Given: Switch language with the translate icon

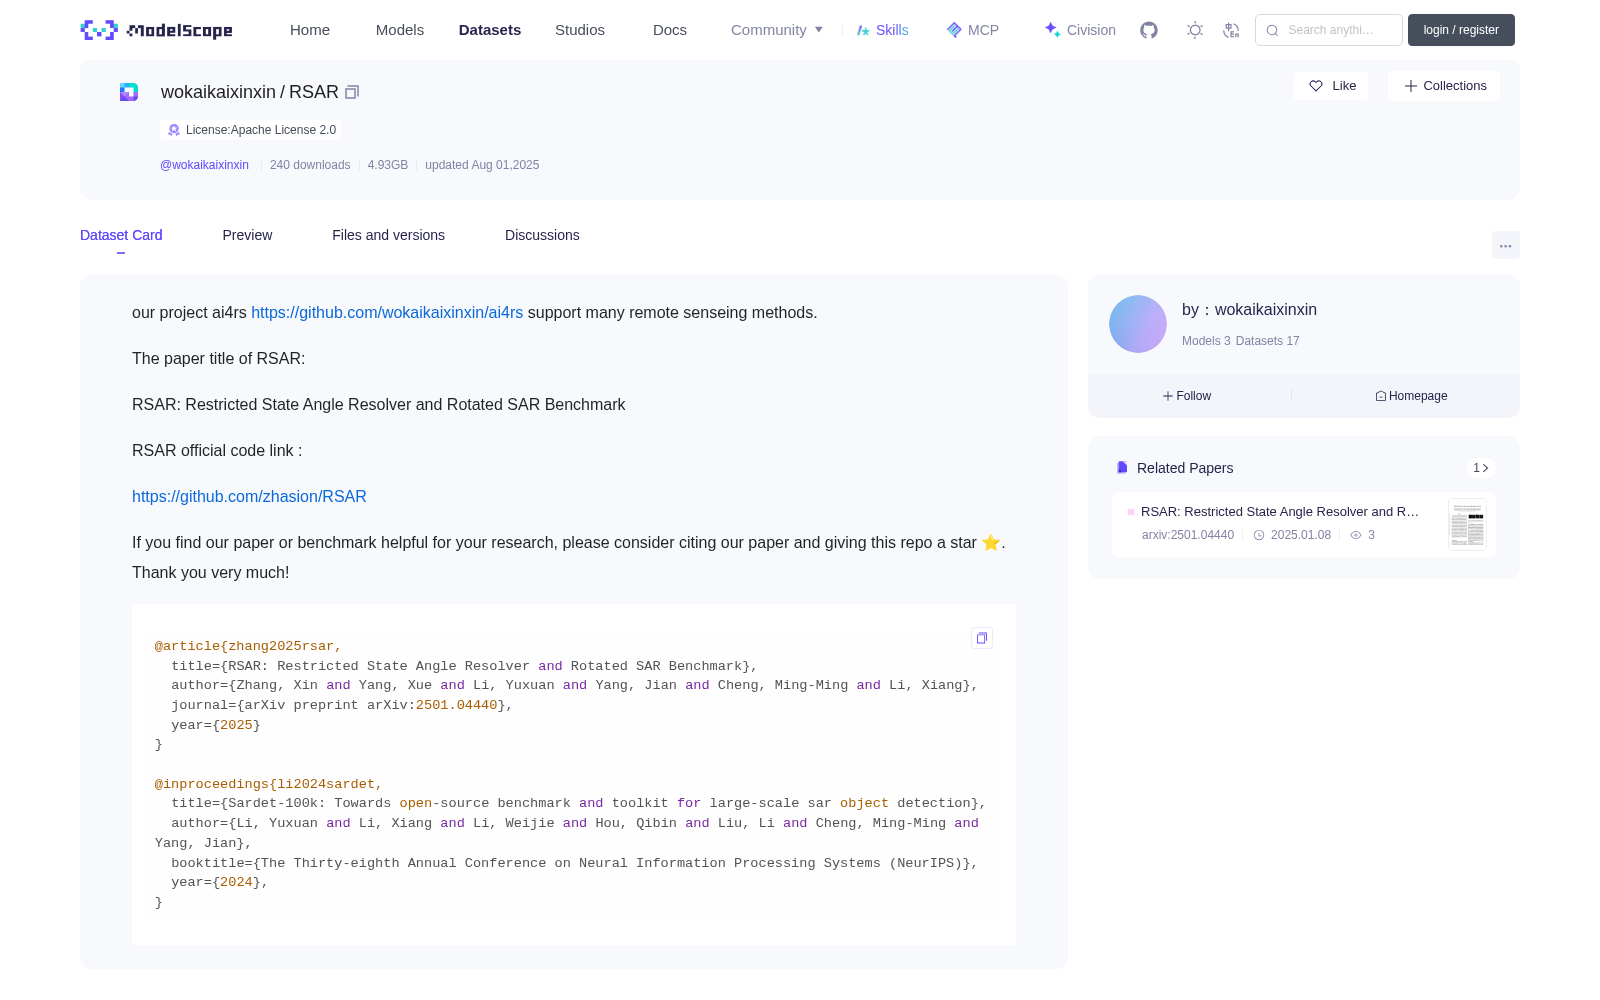Looking at the screenshot, I should pos(1231,30).
